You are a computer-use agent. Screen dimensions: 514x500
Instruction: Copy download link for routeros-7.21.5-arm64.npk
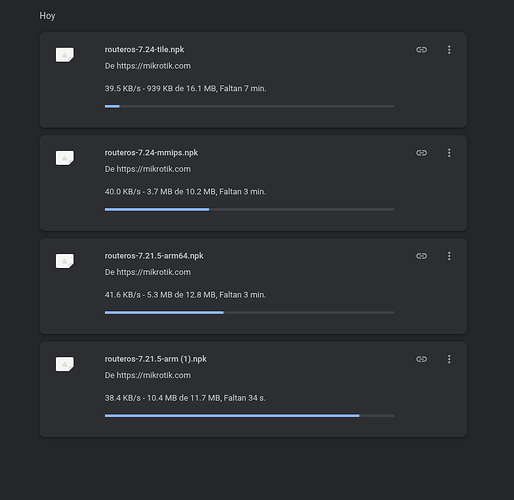pos(421,256)
